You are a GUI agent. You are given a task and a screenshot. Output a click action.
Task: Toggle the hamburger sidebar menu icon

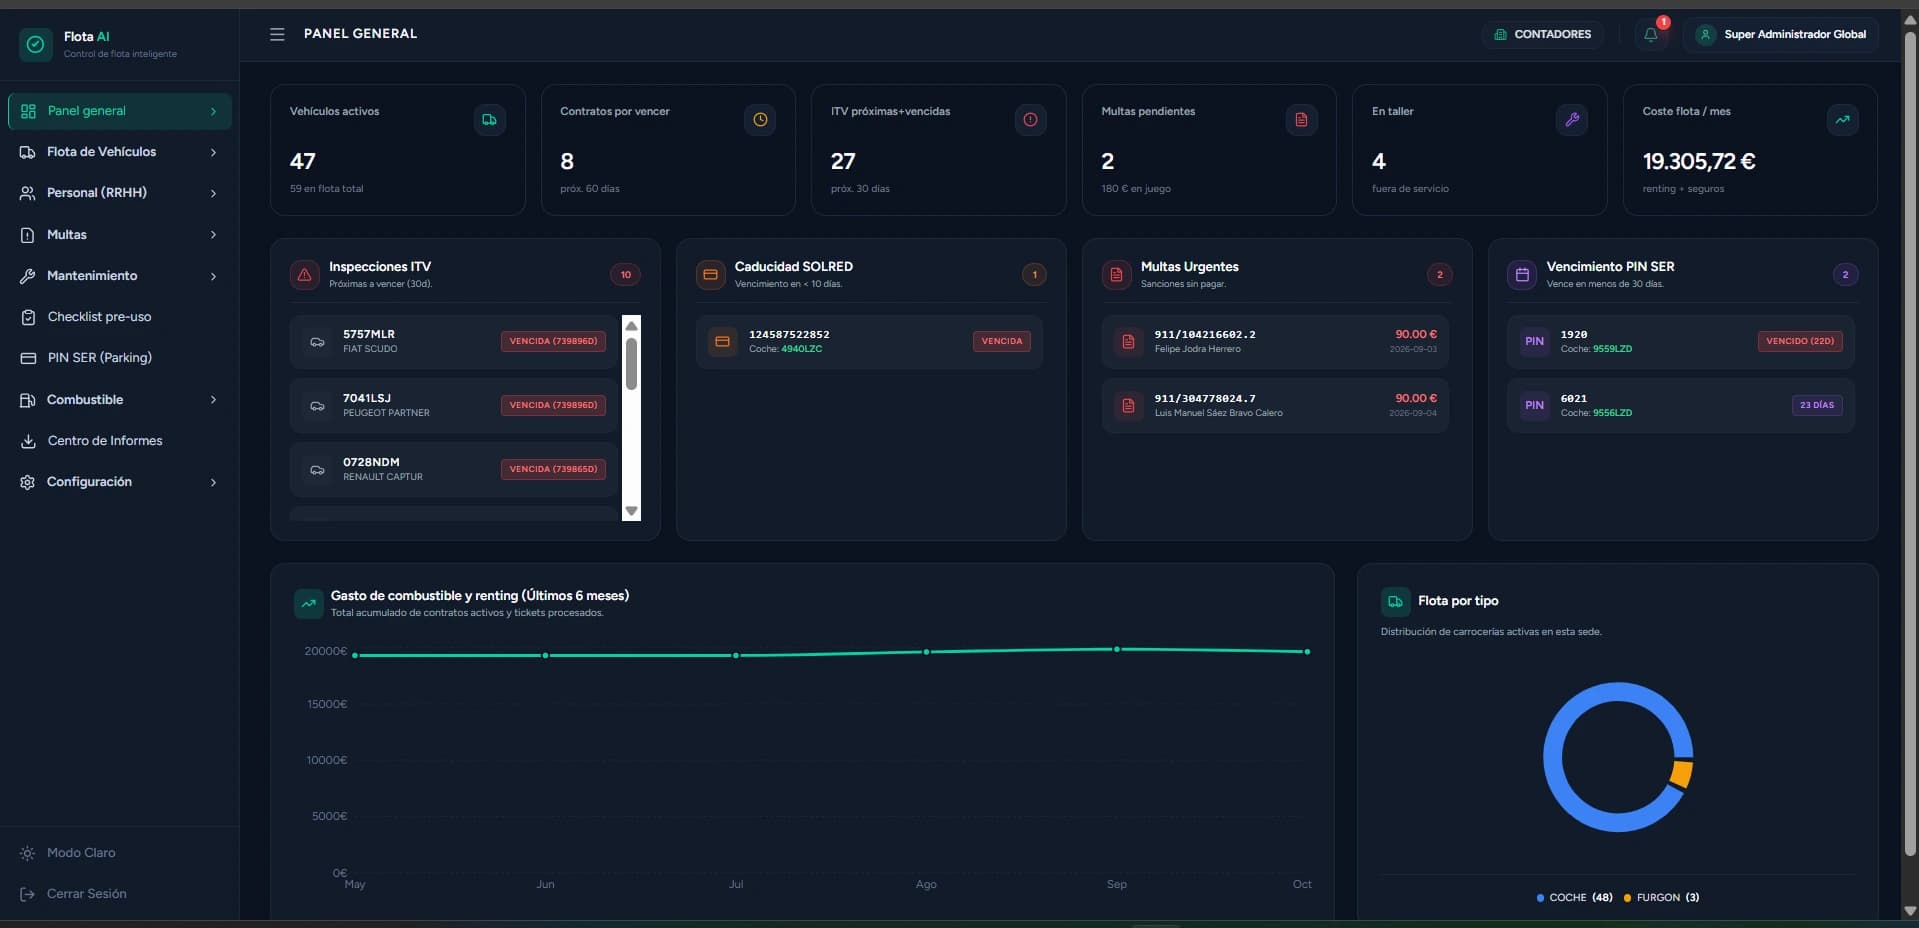[277, 34]
